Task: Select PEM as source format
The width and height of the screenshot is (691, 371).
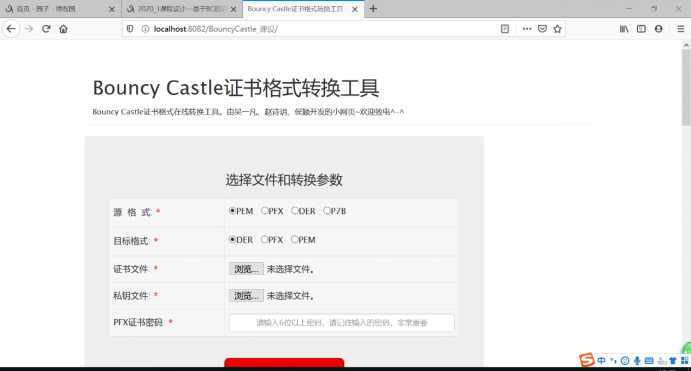Action: click(x=232, y=211)
